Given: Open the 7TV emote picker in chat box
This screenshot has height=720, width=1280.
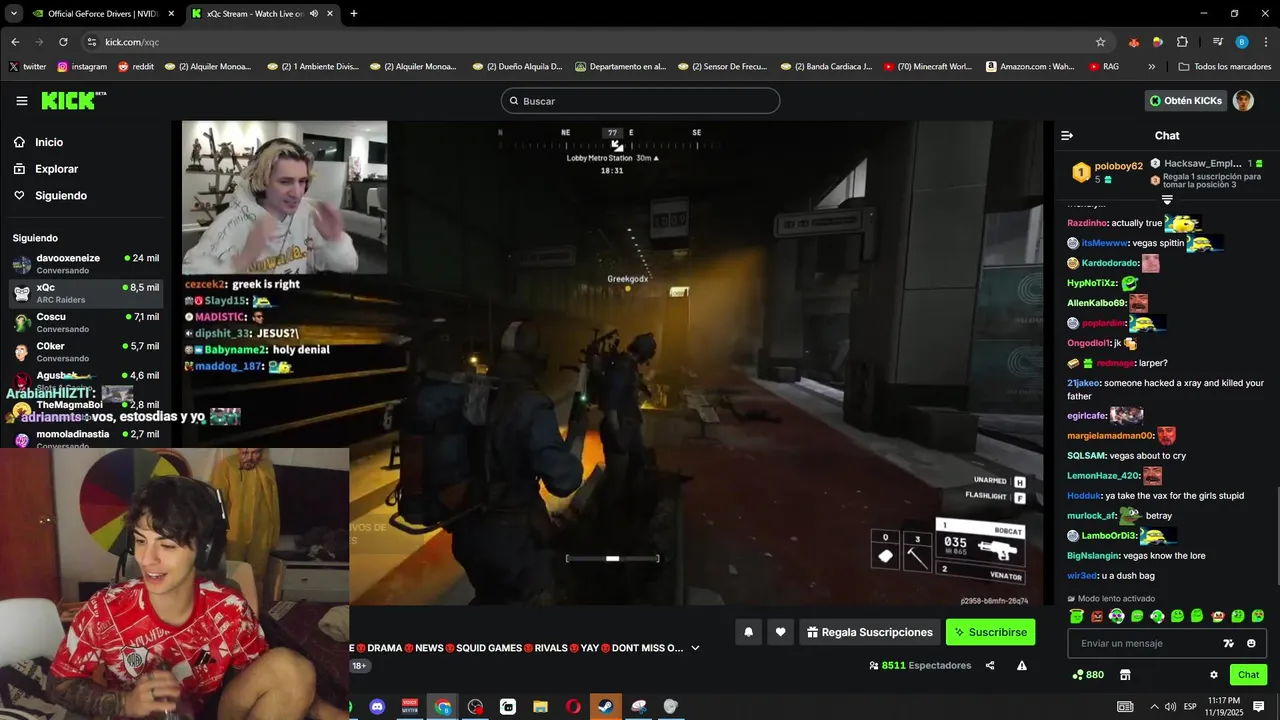Looking at the screenshot, I should pos(1229,644).
